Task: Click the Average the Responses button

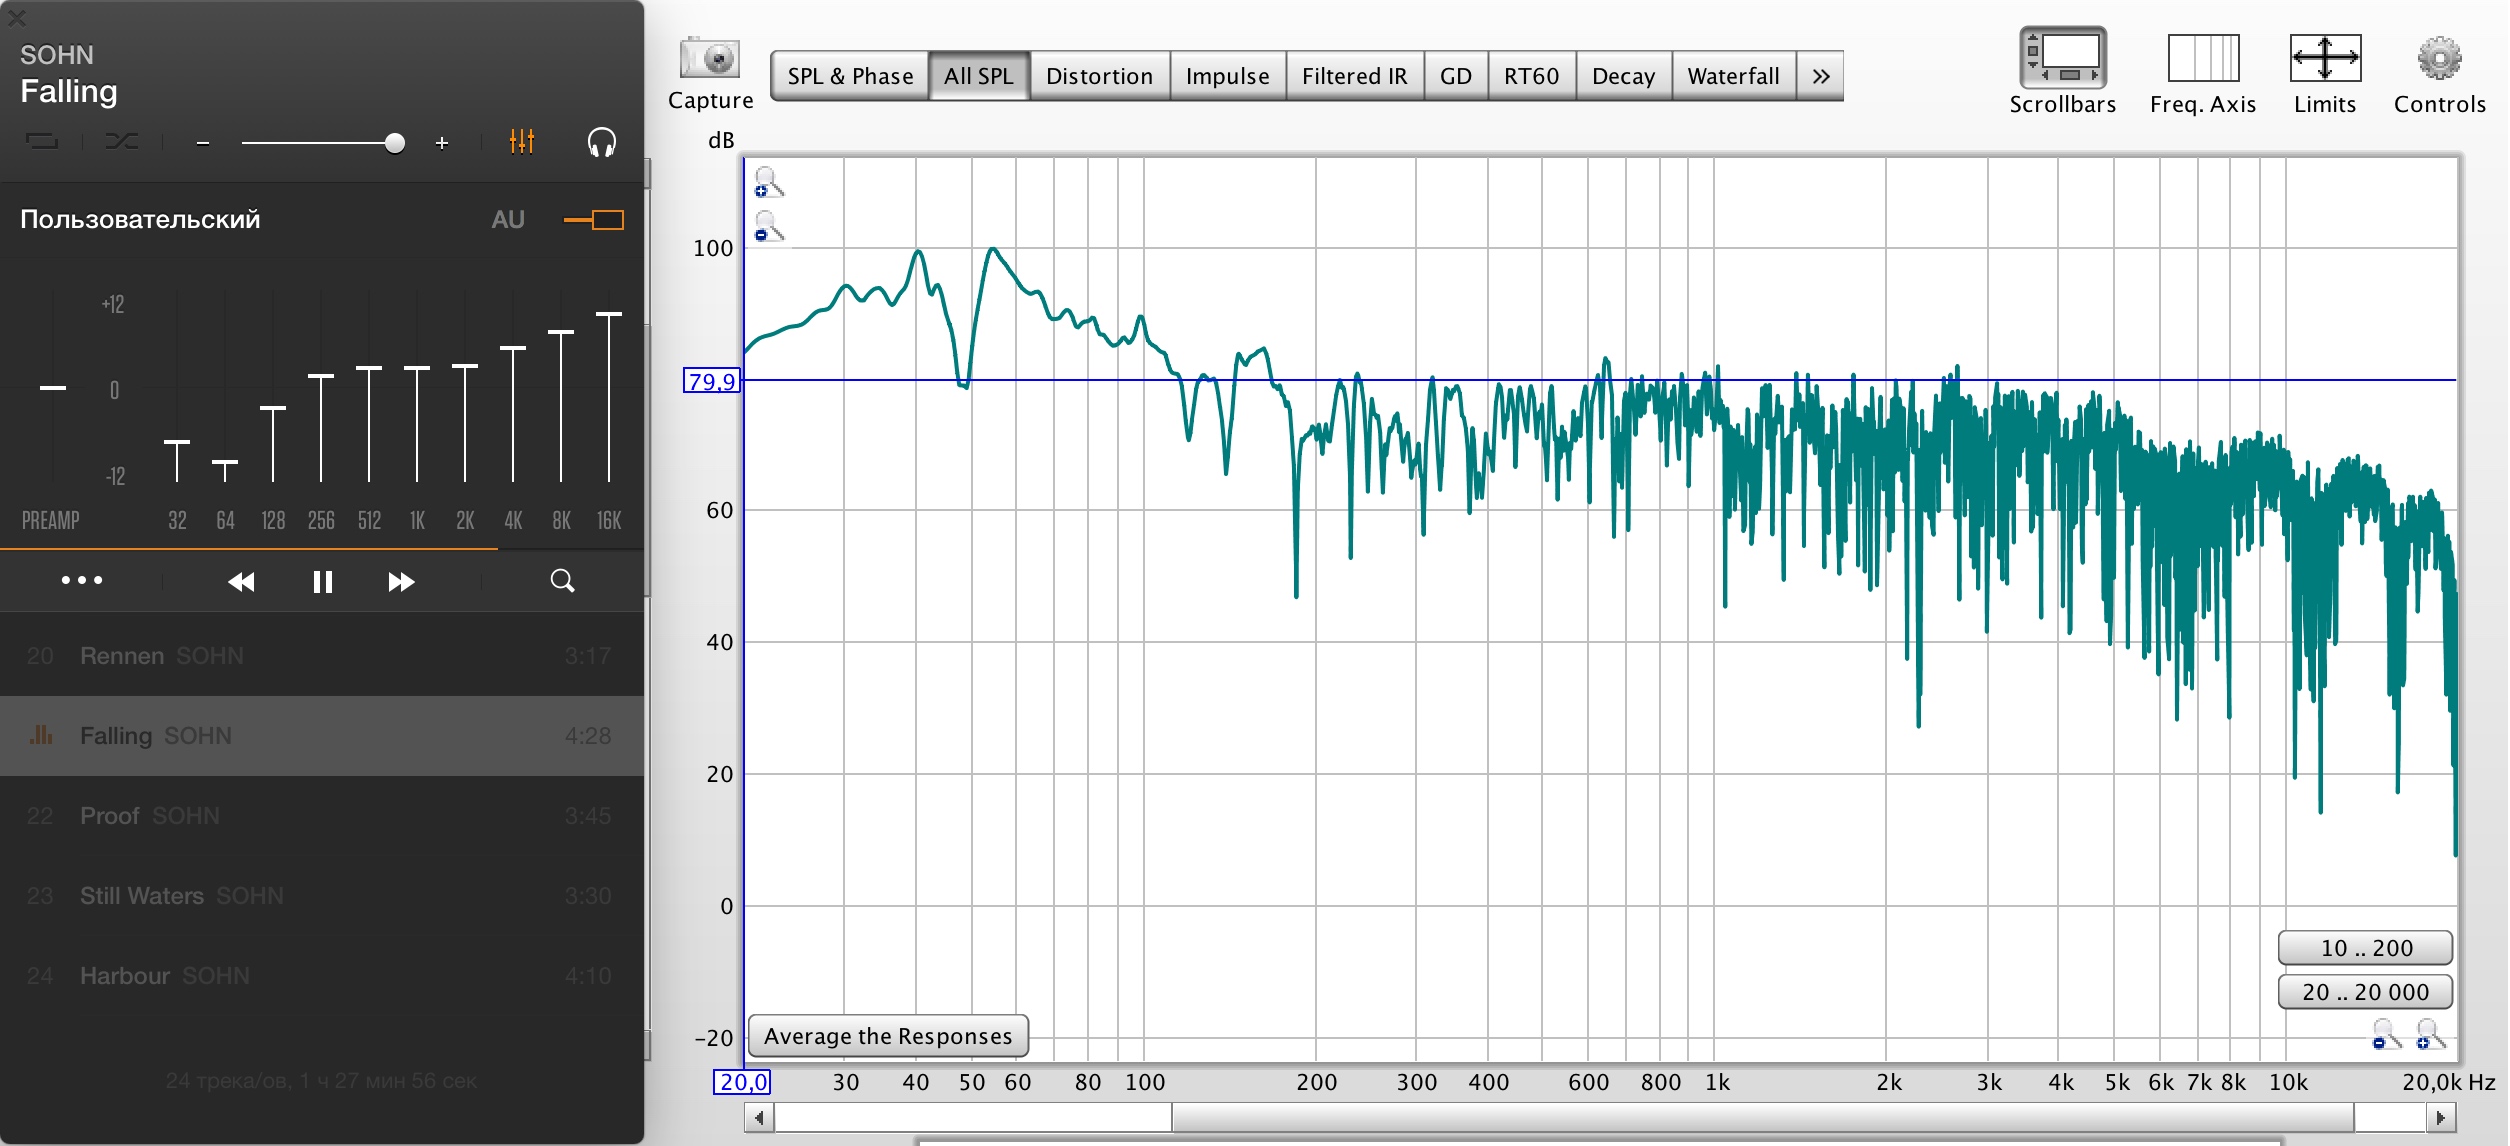Action: pos(887,1036)
